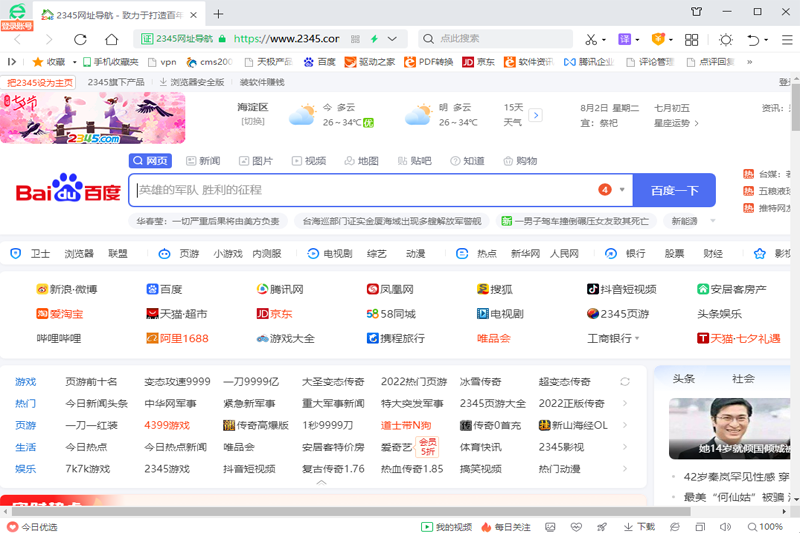Click the 收藏 star favorites icon

tap(37, 62)
